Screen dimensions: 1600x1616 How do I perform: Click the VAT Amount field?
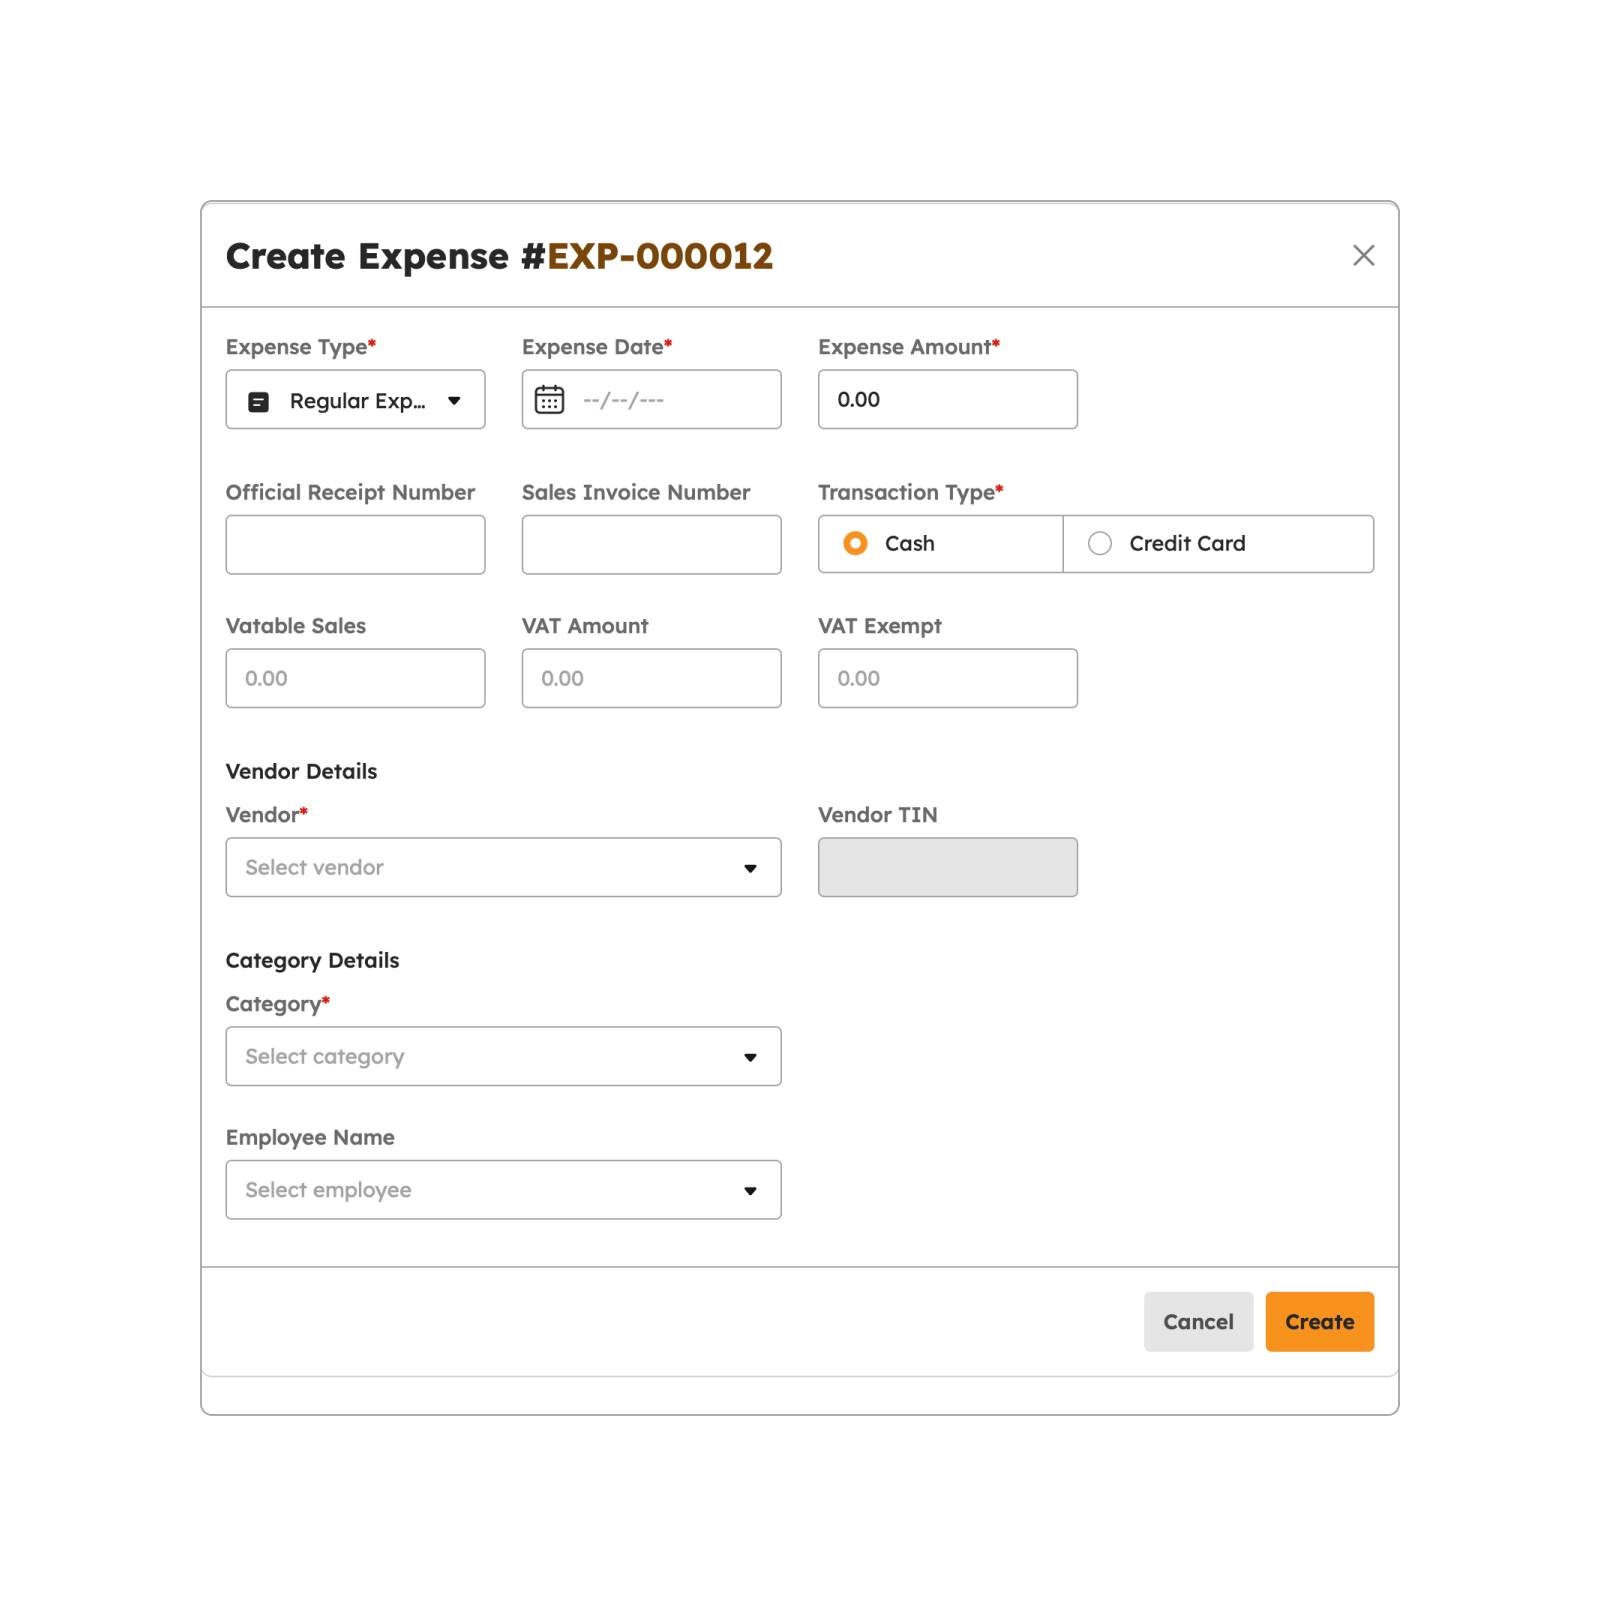651,678
